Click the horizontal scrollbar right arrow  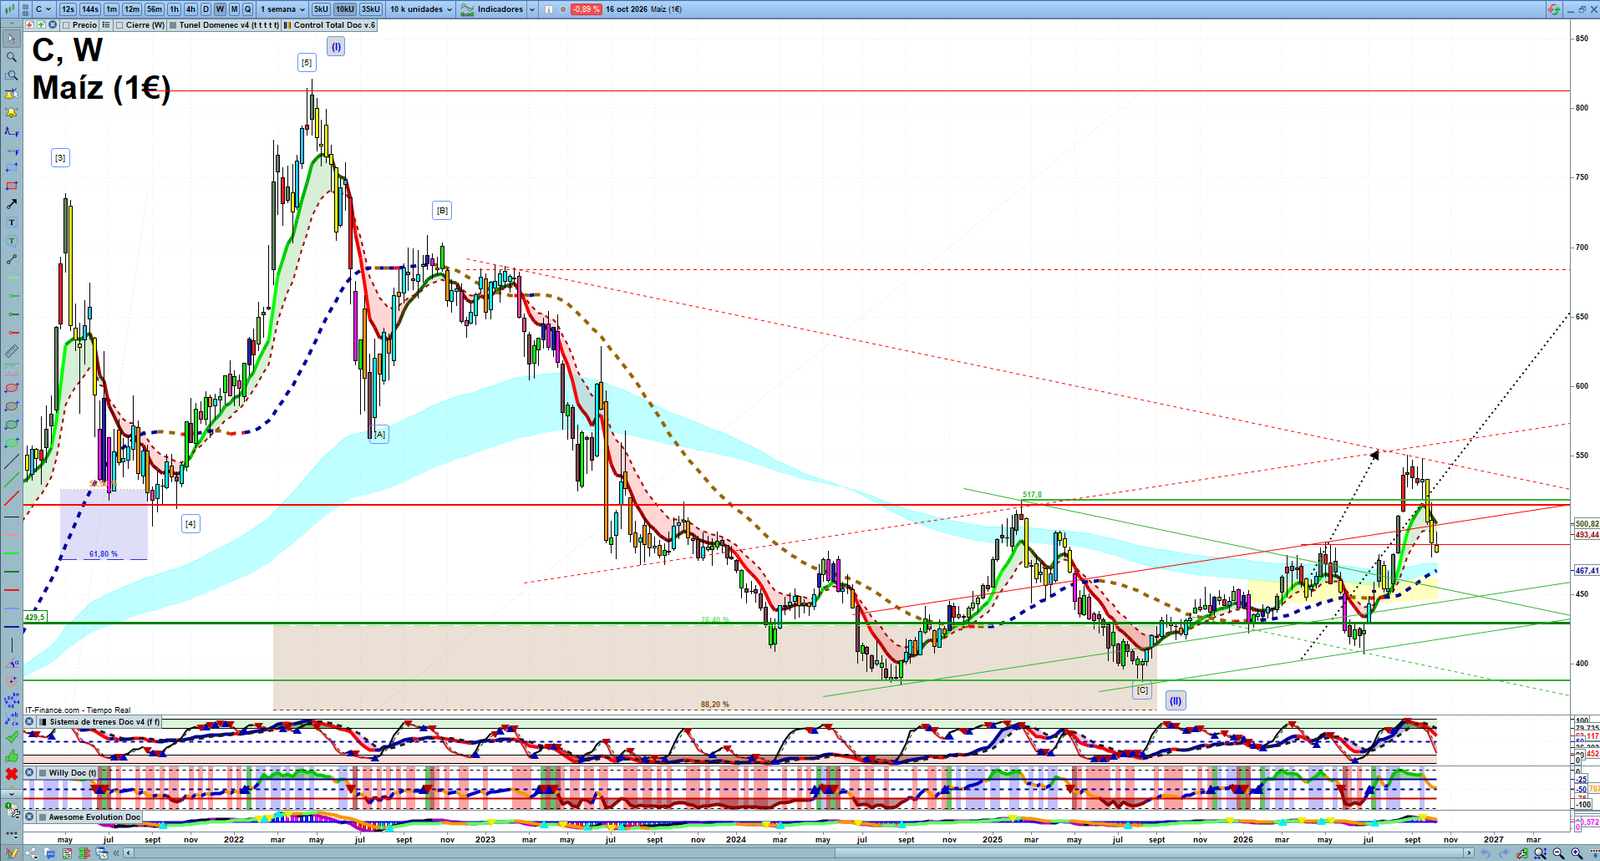[1469, 853]
